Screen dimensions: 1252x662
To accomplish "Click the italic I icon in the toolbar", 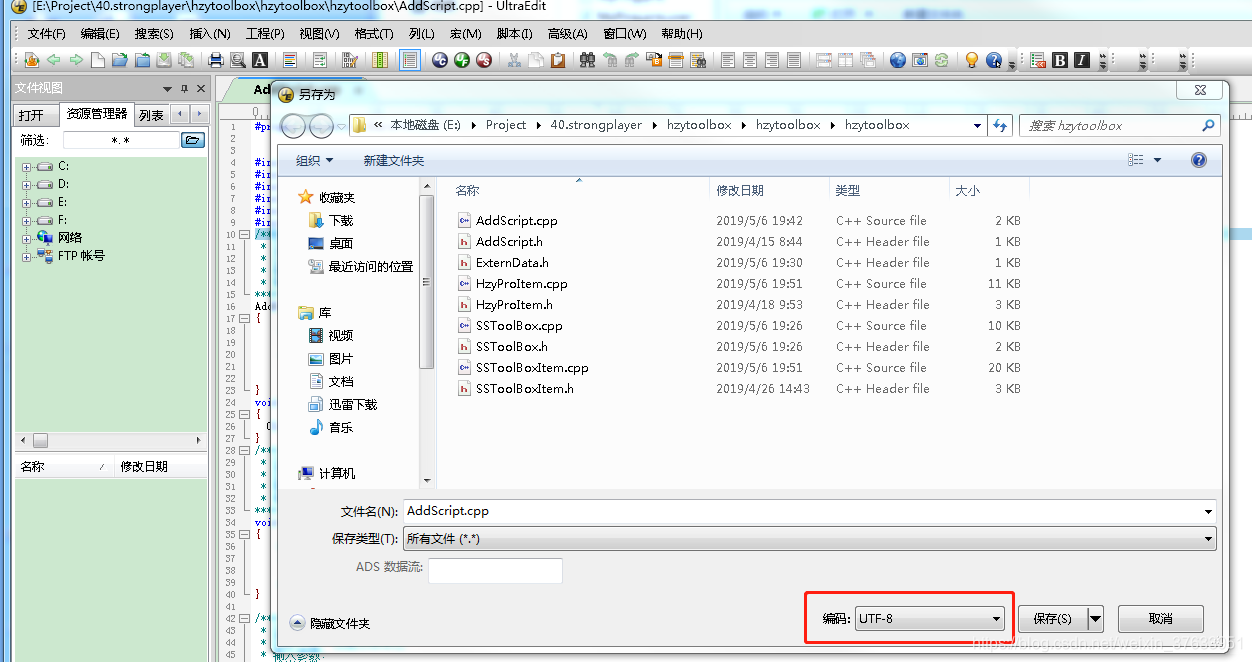I will tap(1081, 60).
